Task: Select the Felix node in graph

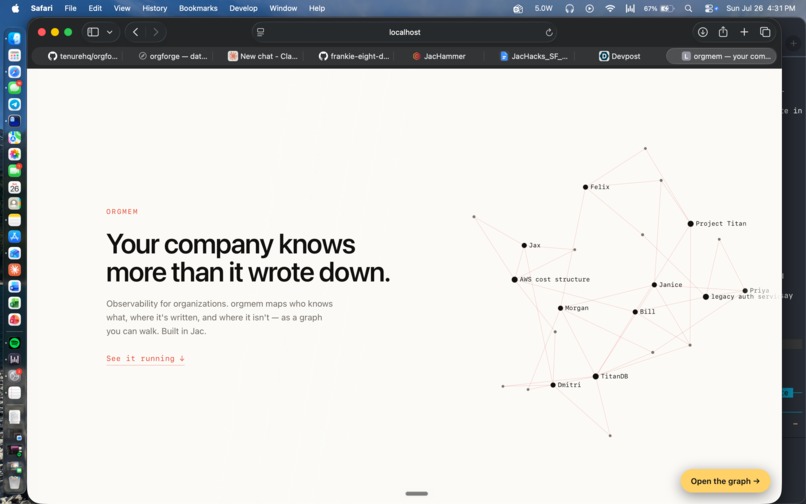Action: [585, 187]
